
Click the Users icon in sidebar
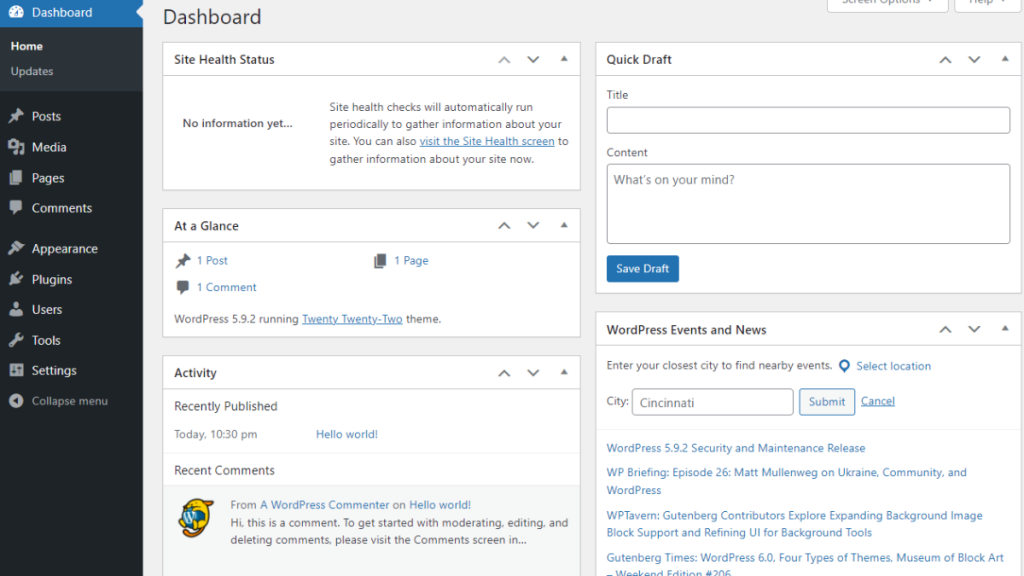(x=17, y=309)
